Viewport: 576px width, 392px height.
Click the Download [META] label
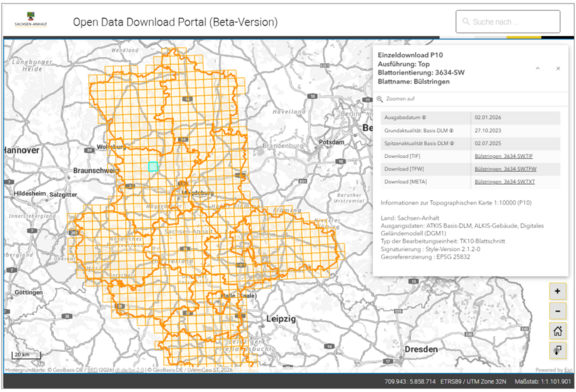(x=406, y=182)
